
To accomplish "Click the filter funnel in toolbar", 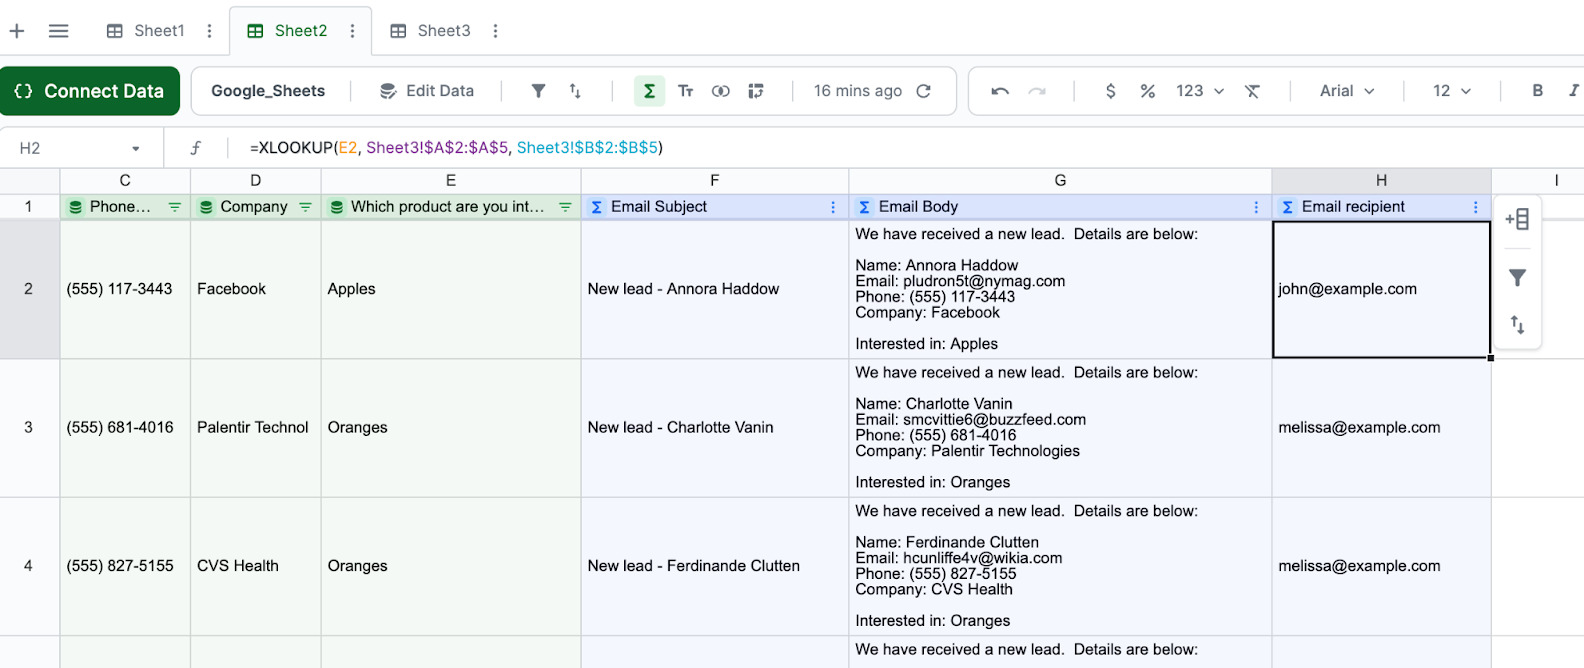I will 538,91.
